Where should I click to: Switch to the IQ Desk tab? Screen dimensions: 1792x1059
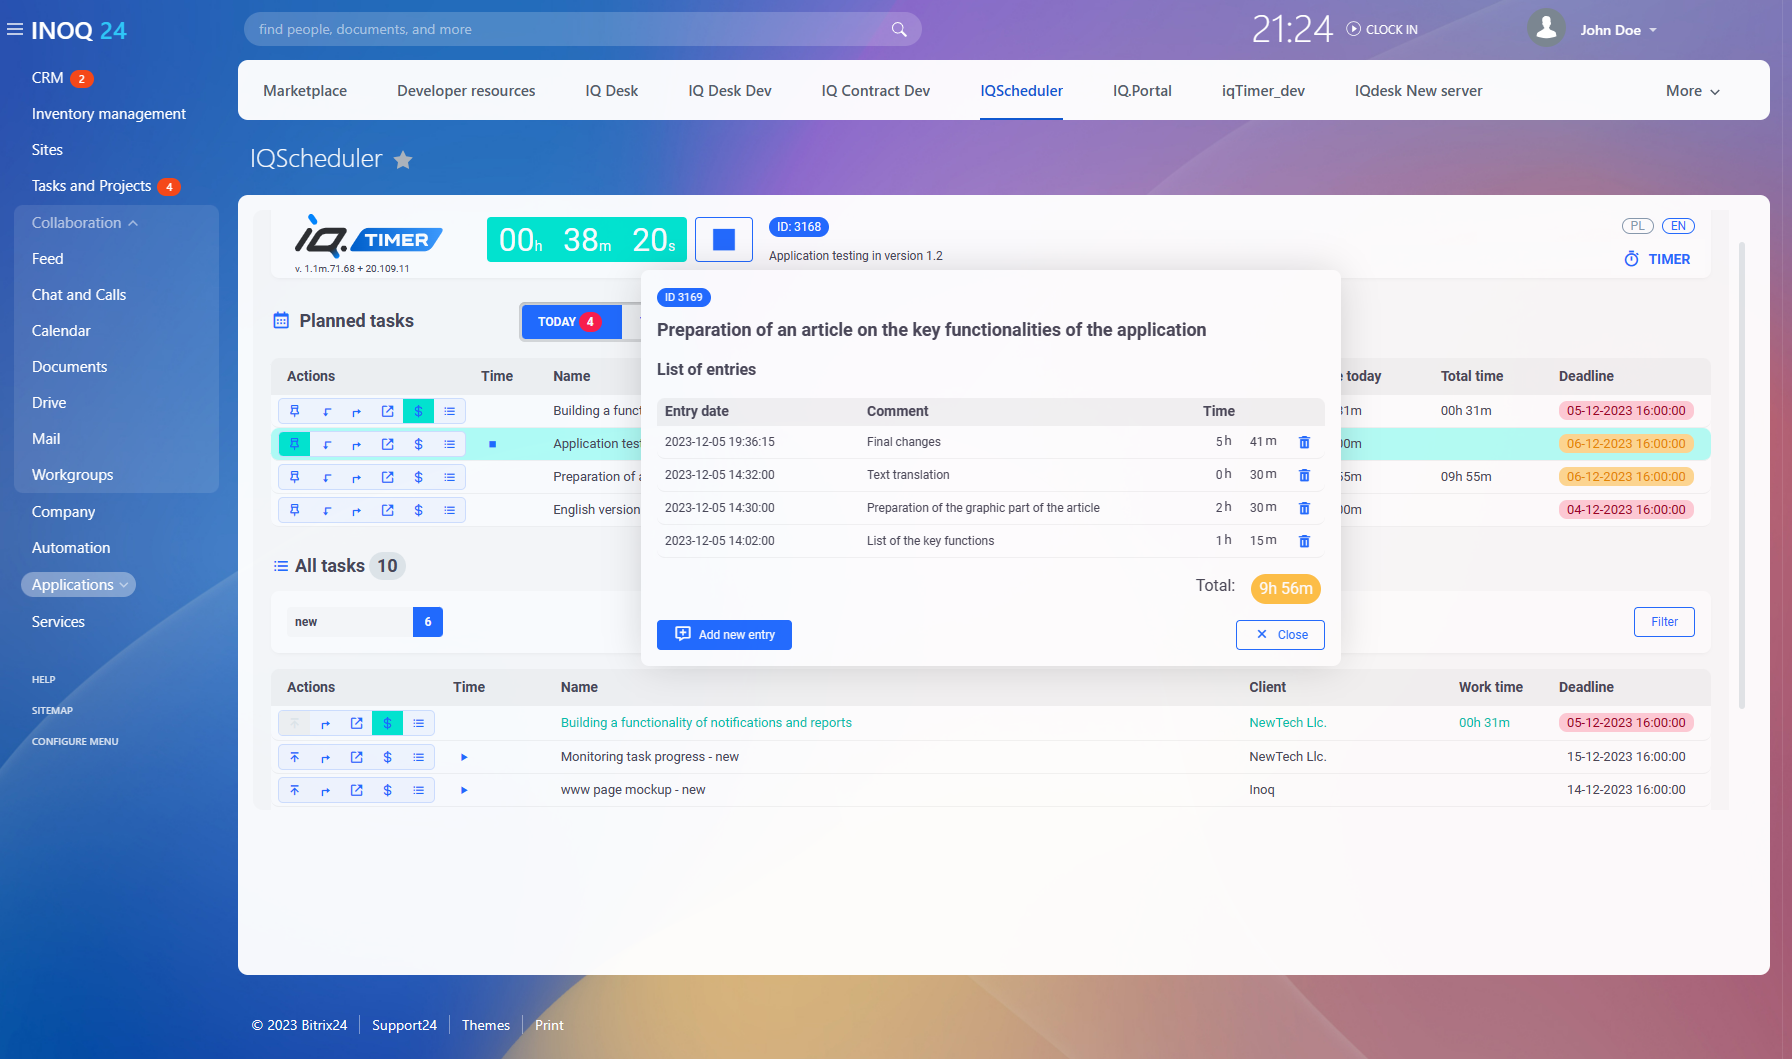click(611, 91)
